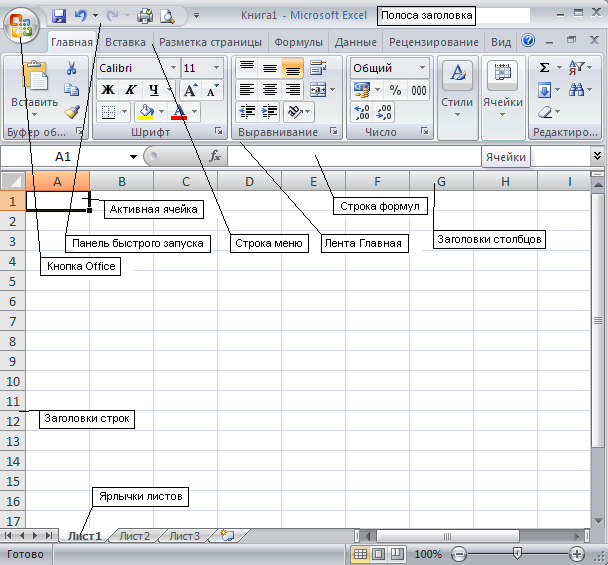
Task: Open Print Preview from Quick Access toolbar
Action: pos(167,16)
